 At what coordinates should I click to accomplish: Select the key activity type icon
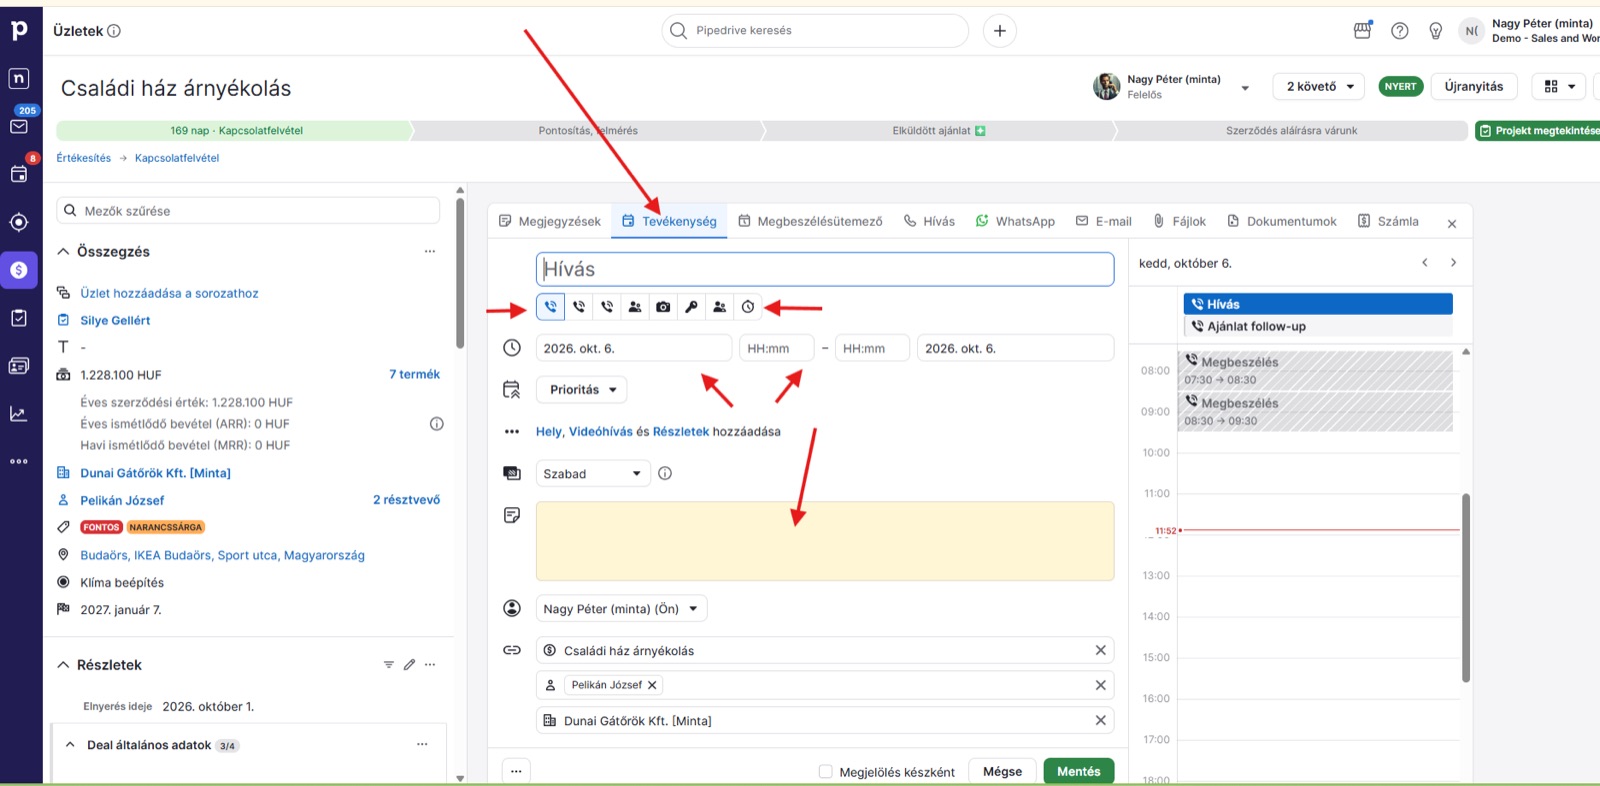pos(691,307)
